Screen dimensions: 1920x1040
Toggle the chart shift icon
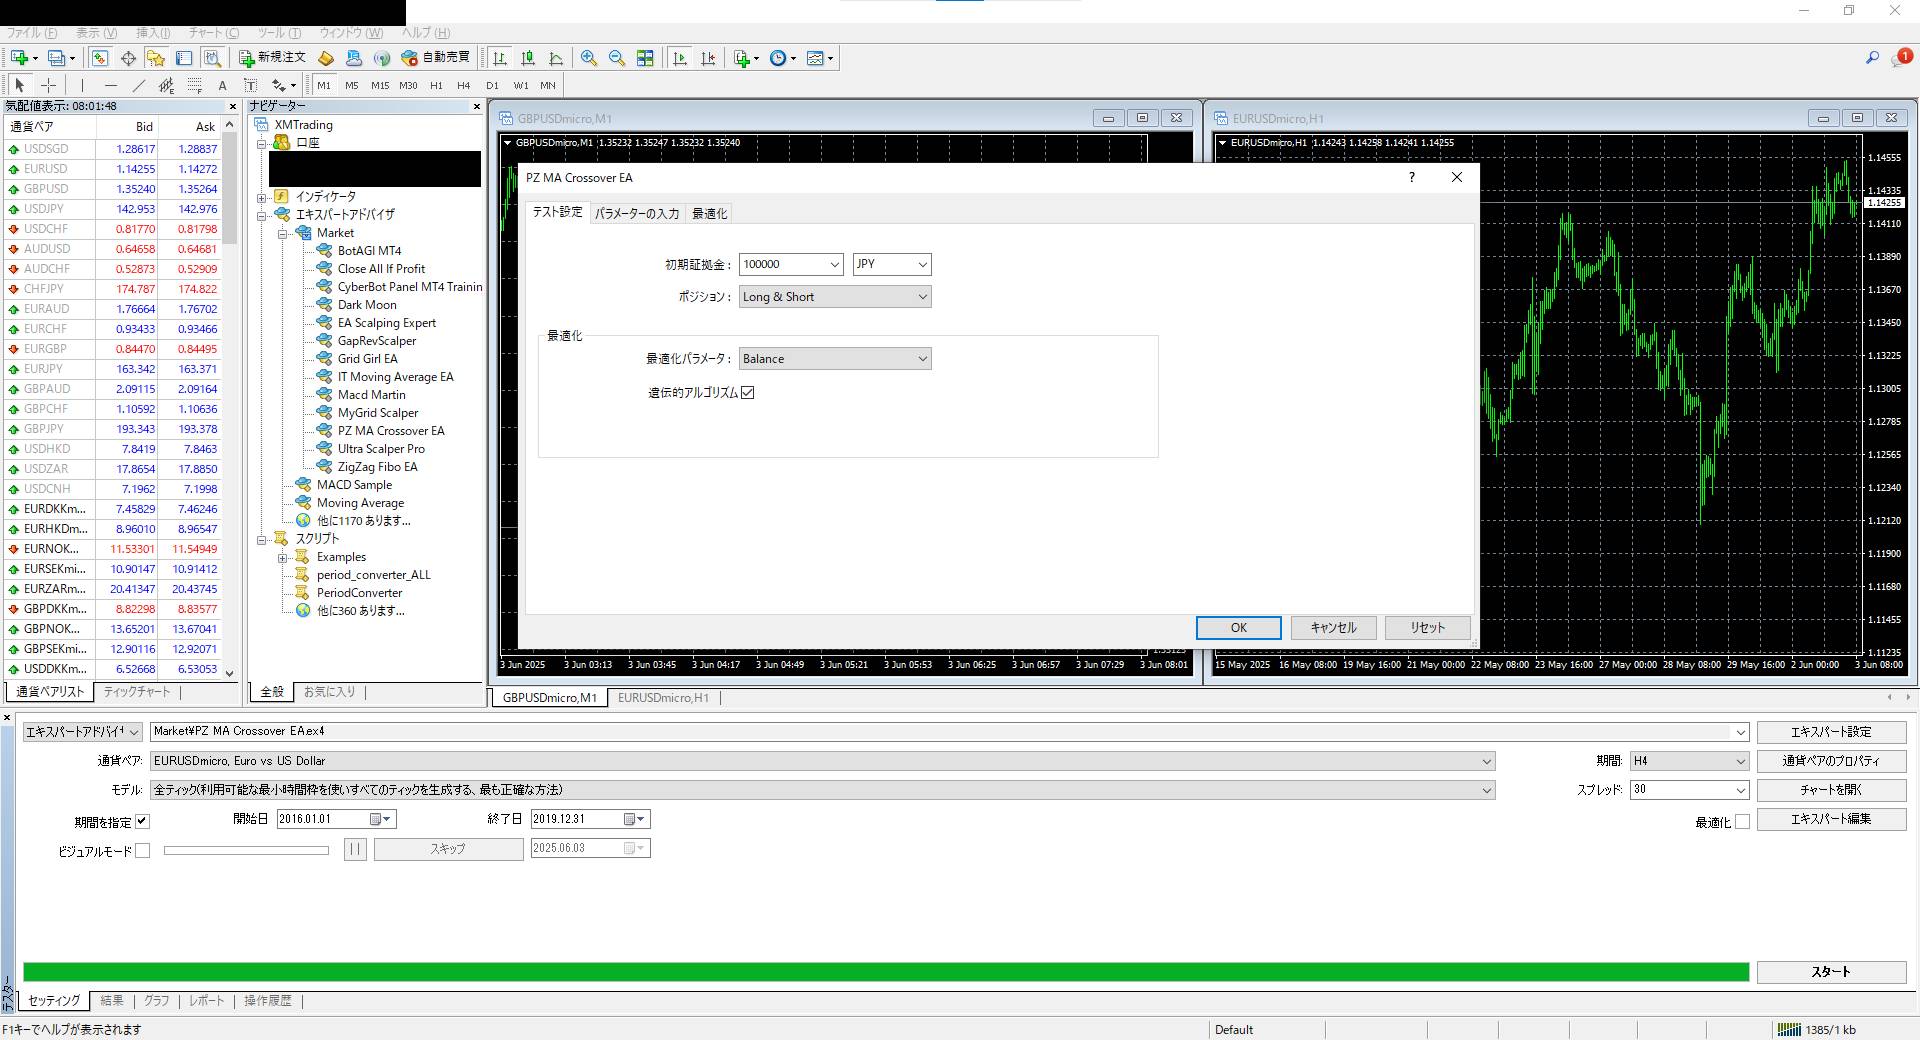tap(708, 58)
